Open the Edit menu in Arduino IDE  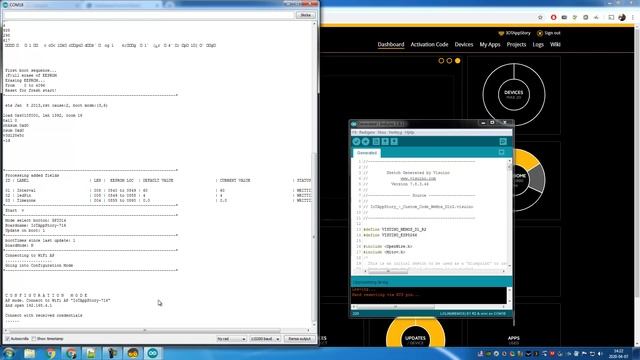click(367, 133)
